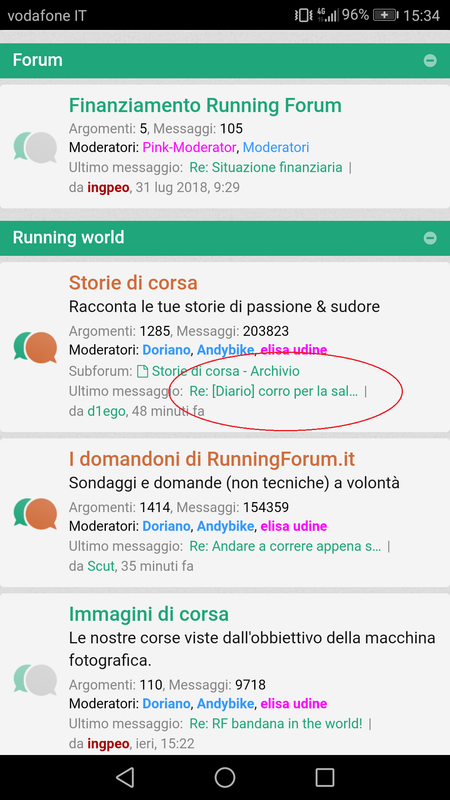Tap the 4G signal strength icon
The height and width of the screenshot is (800, 450).
coord(327,15)
